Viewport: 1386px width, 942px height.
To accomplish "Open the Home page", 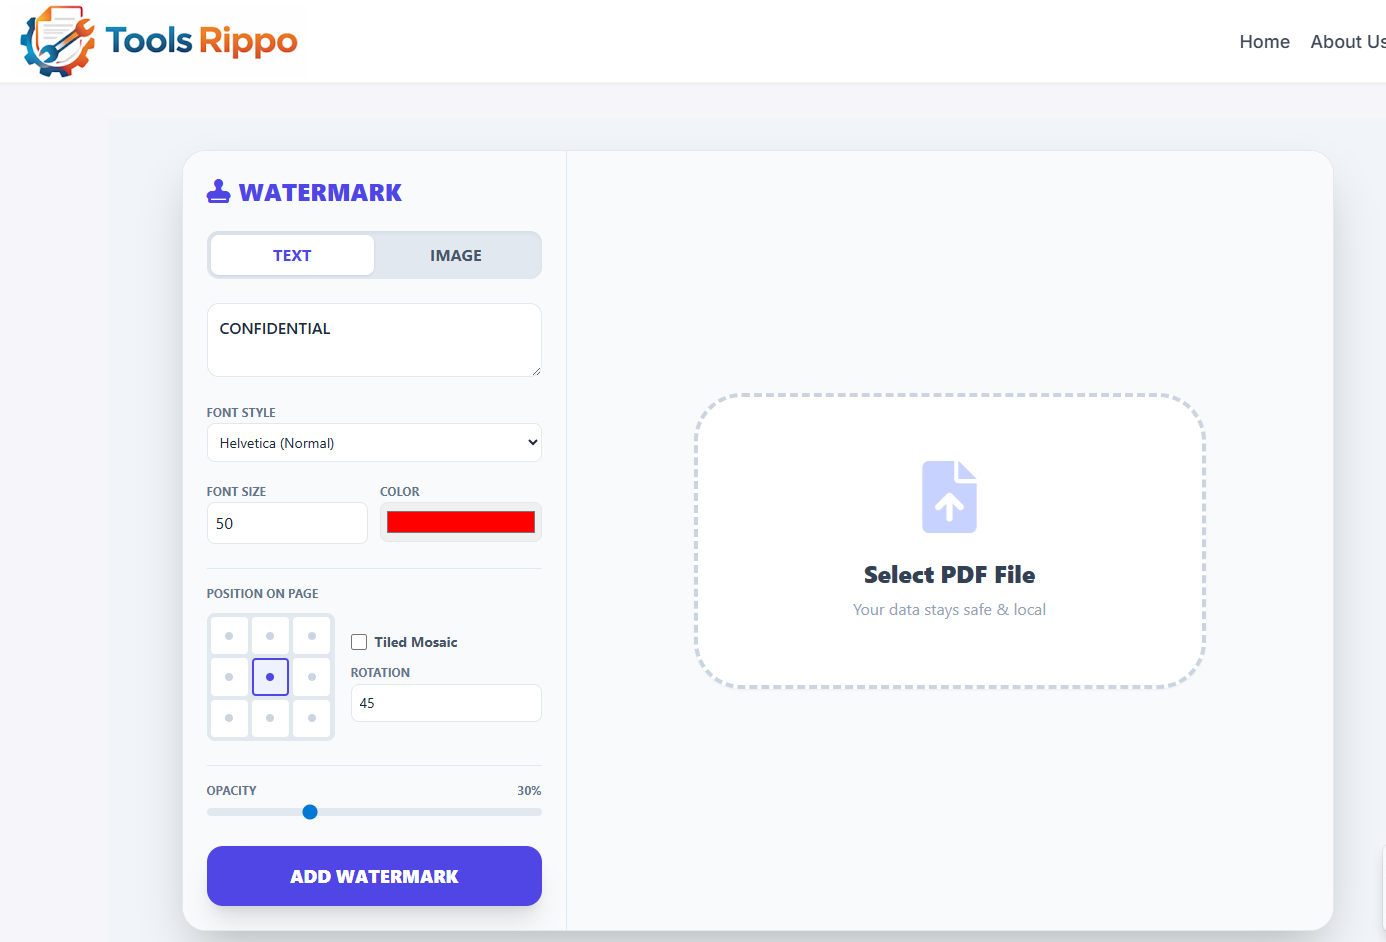I will tap(1264, 41).
